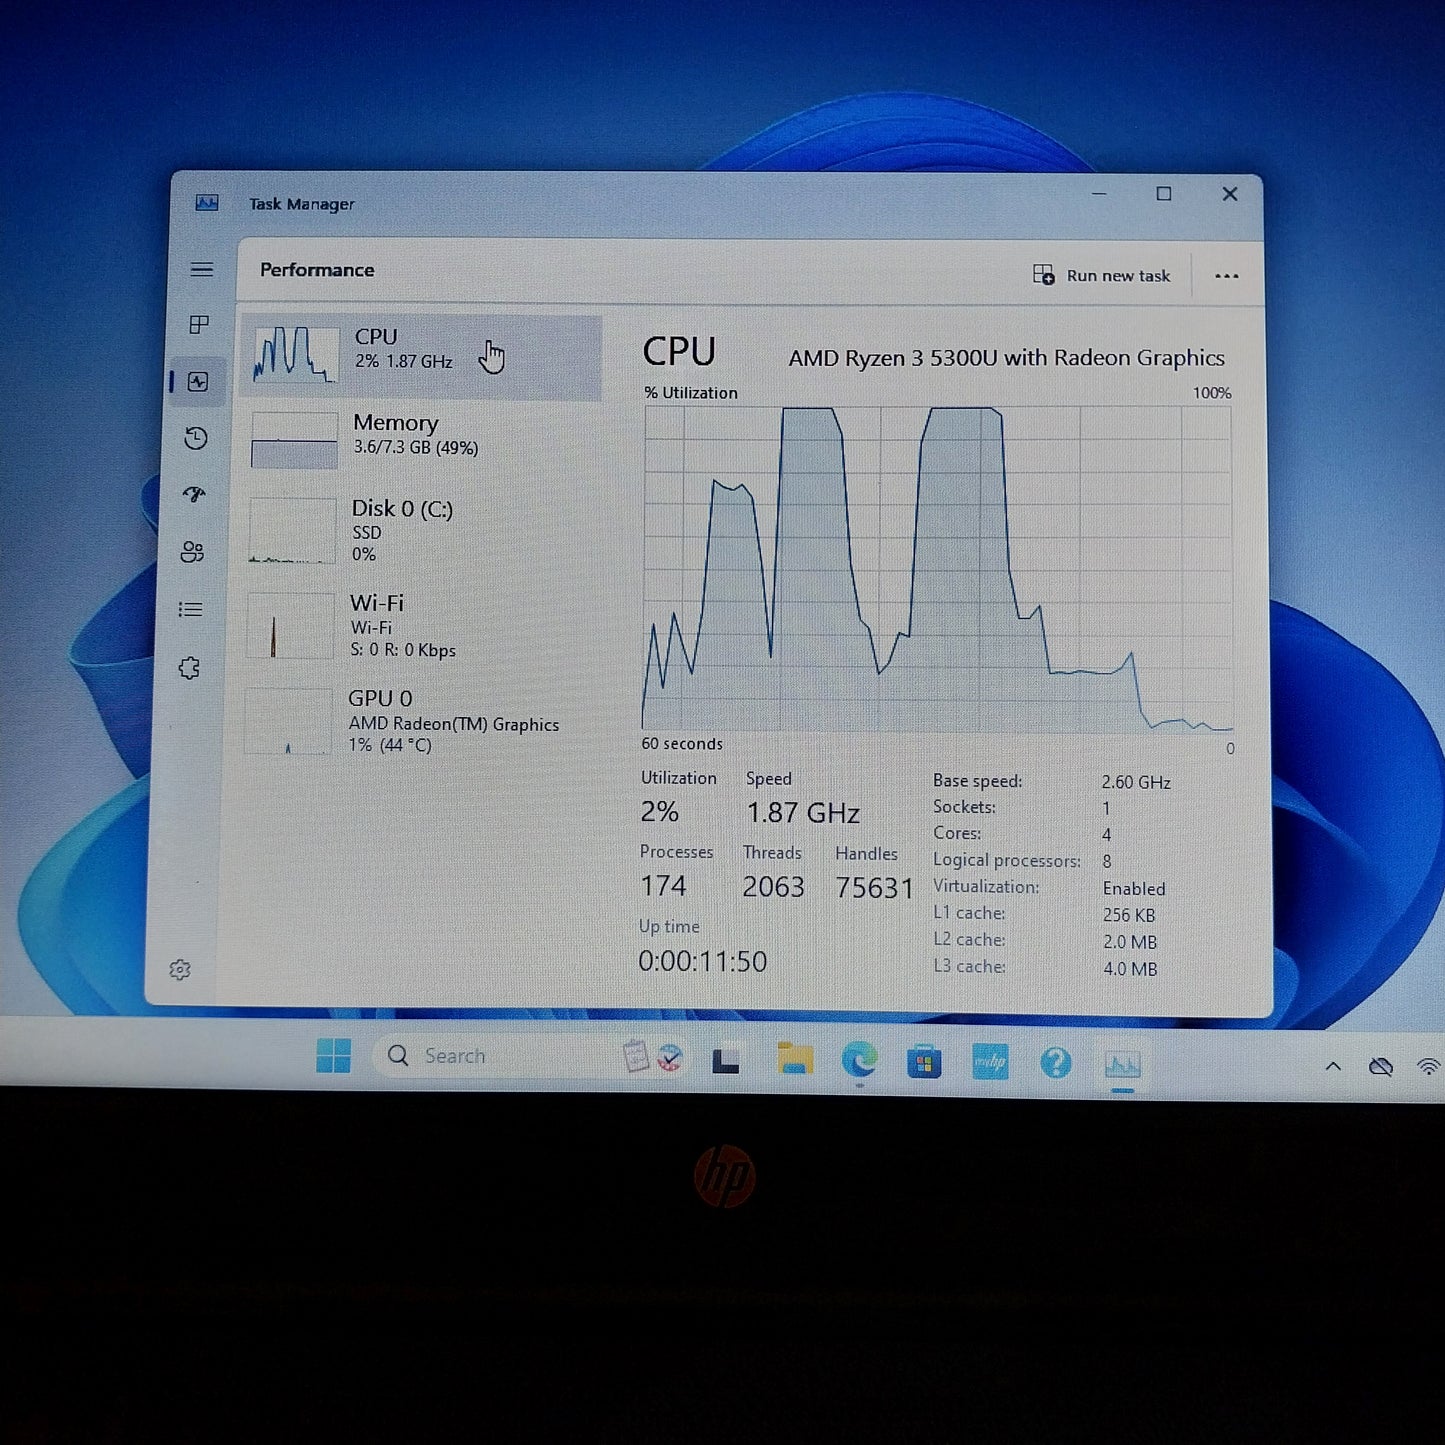Click the Virtualization Enabled value
1445x1445 pixels.
pyautogui.click(x=1134, y=888)
